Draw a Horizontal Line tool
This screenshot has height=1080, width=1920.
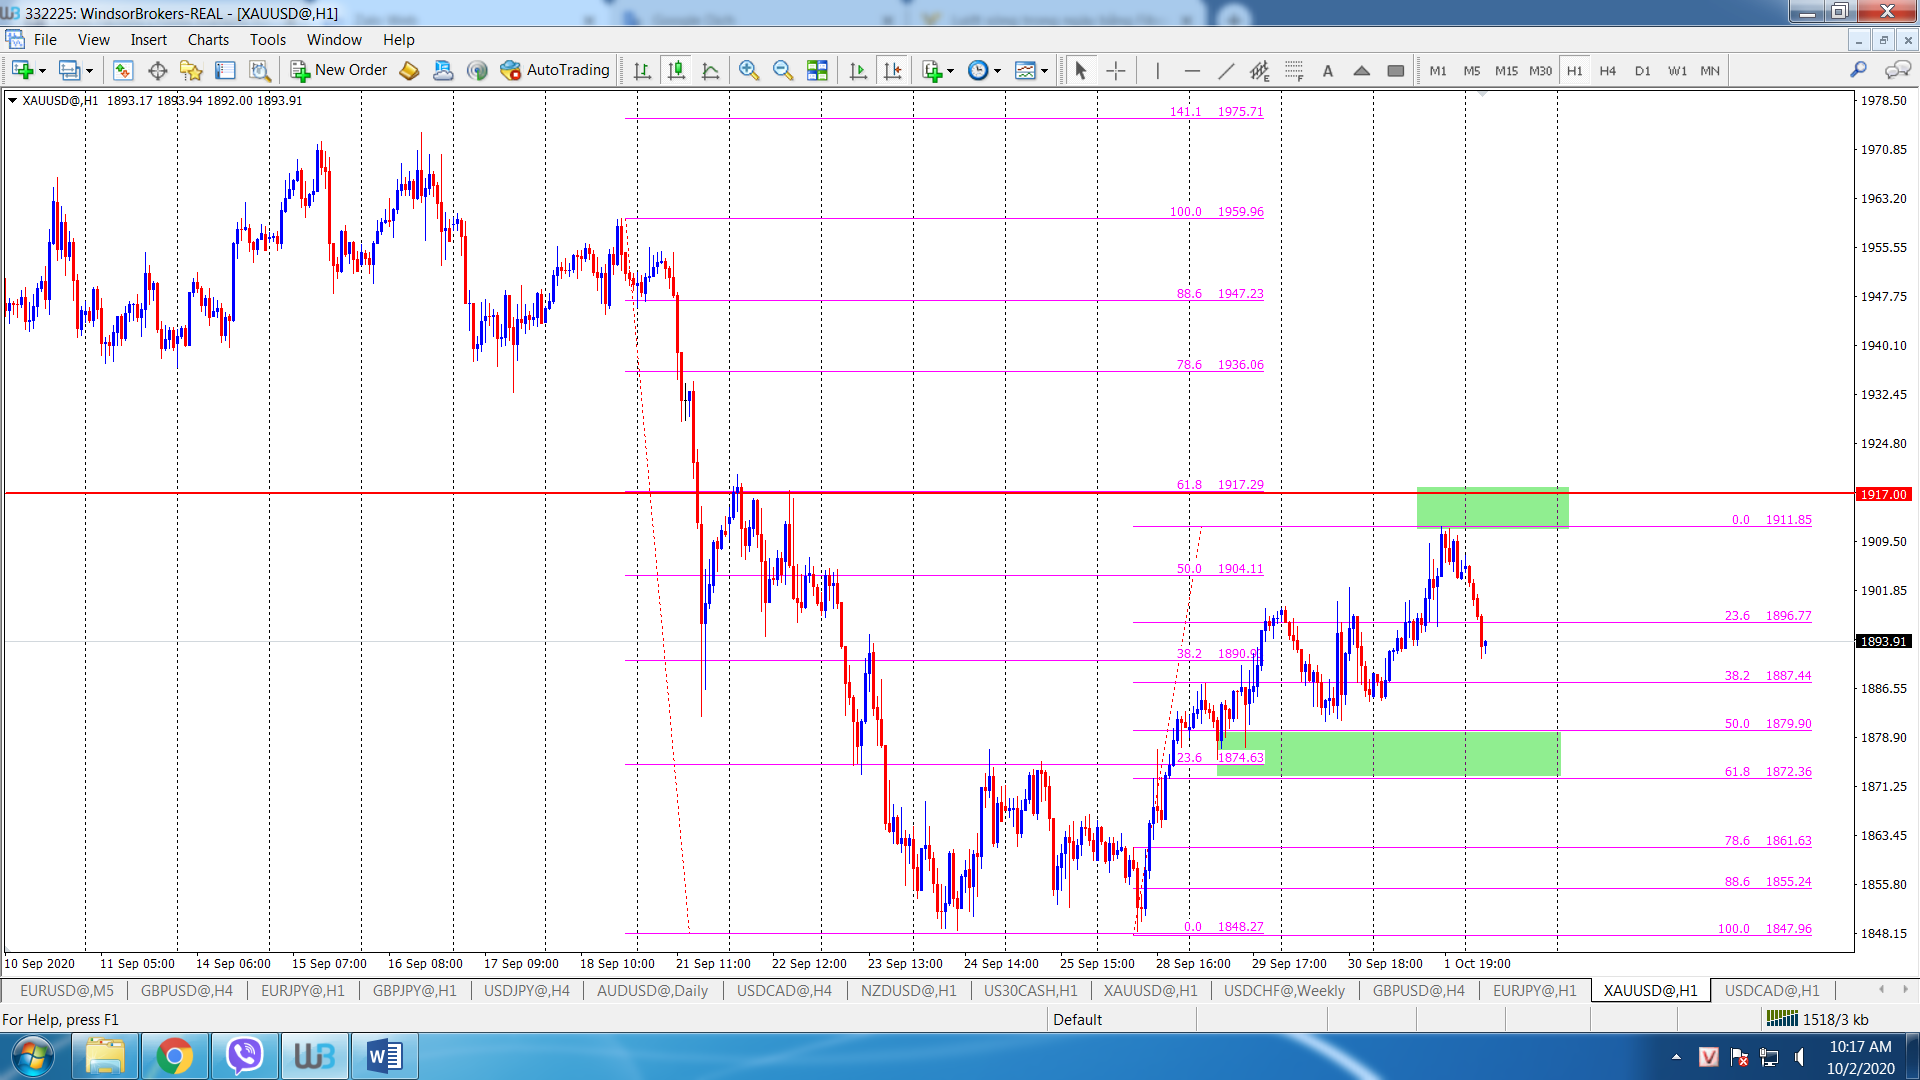[x=1191, y=70]
